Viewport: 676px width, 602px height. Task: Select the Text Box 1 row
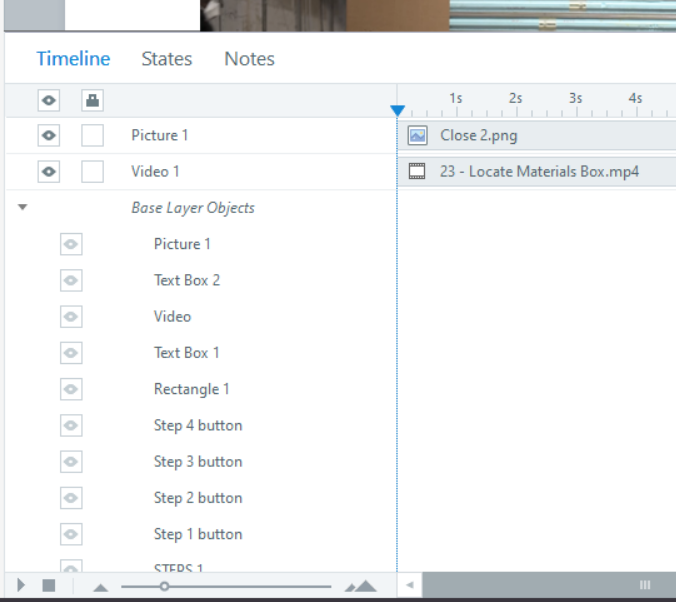point(187,353)
